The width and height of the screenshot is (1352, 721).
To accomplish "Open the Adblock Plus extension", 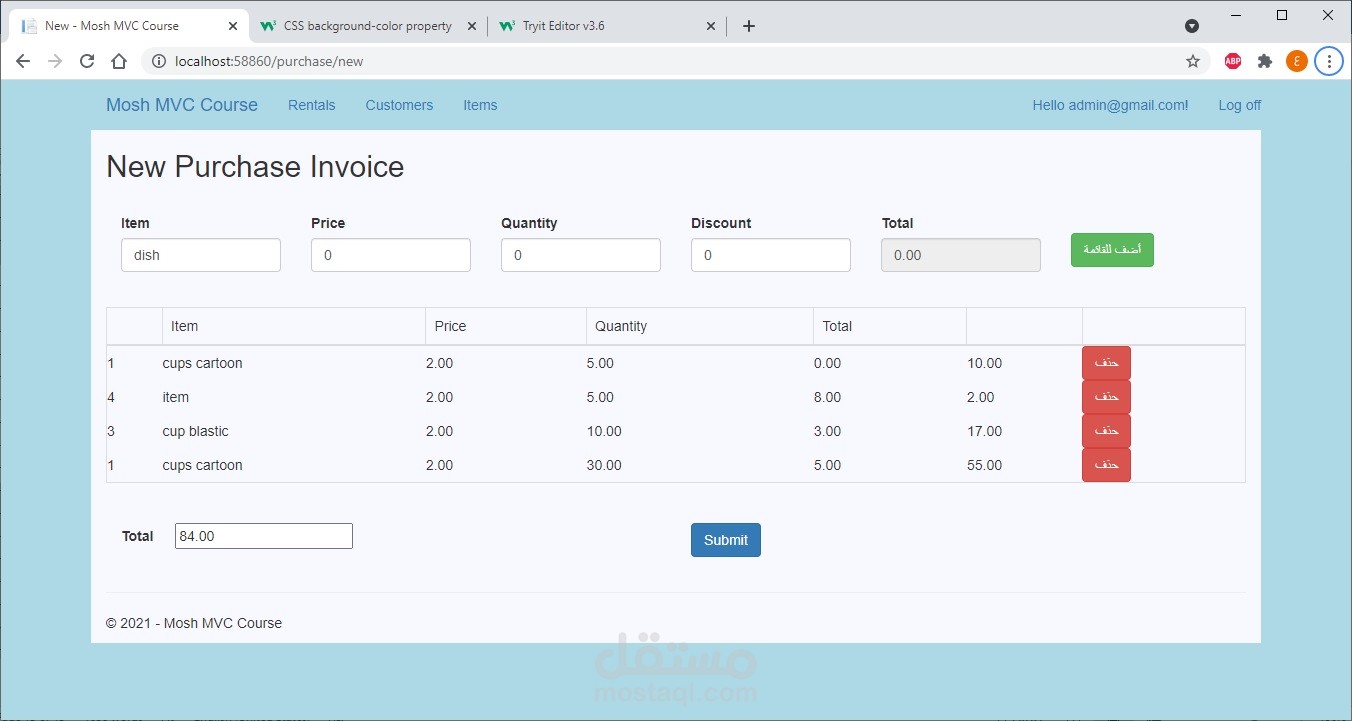I will (x=1233, y=61).
